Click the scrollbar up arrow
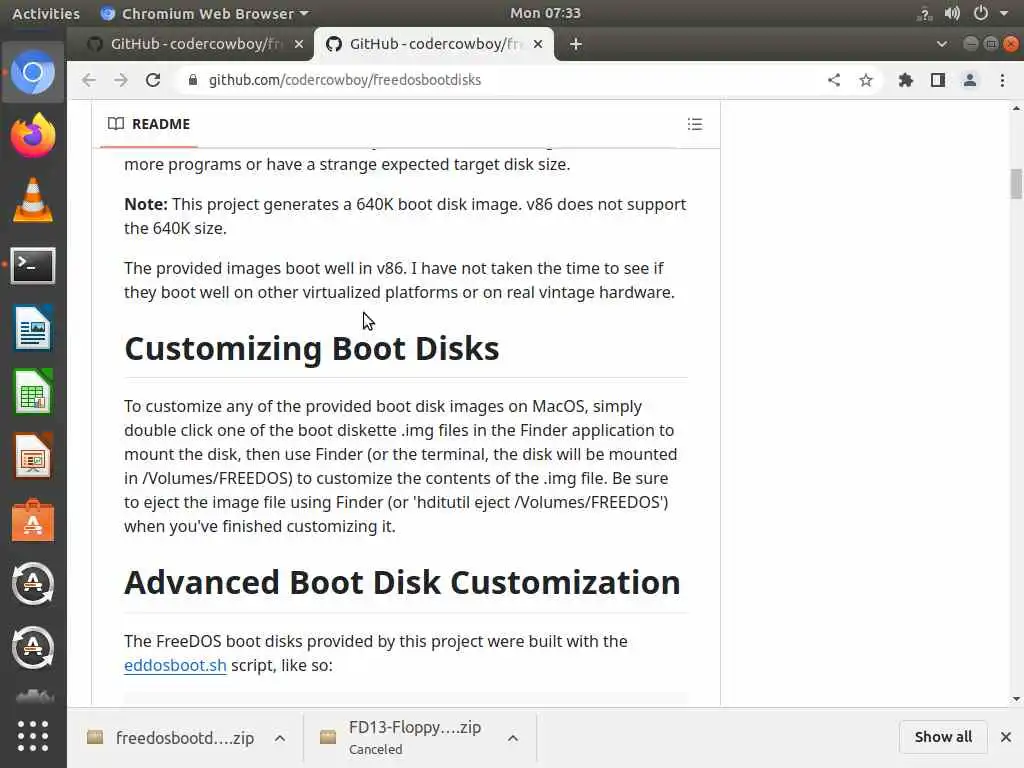The image size is (1024, 768). click(x=1016, y=108)
